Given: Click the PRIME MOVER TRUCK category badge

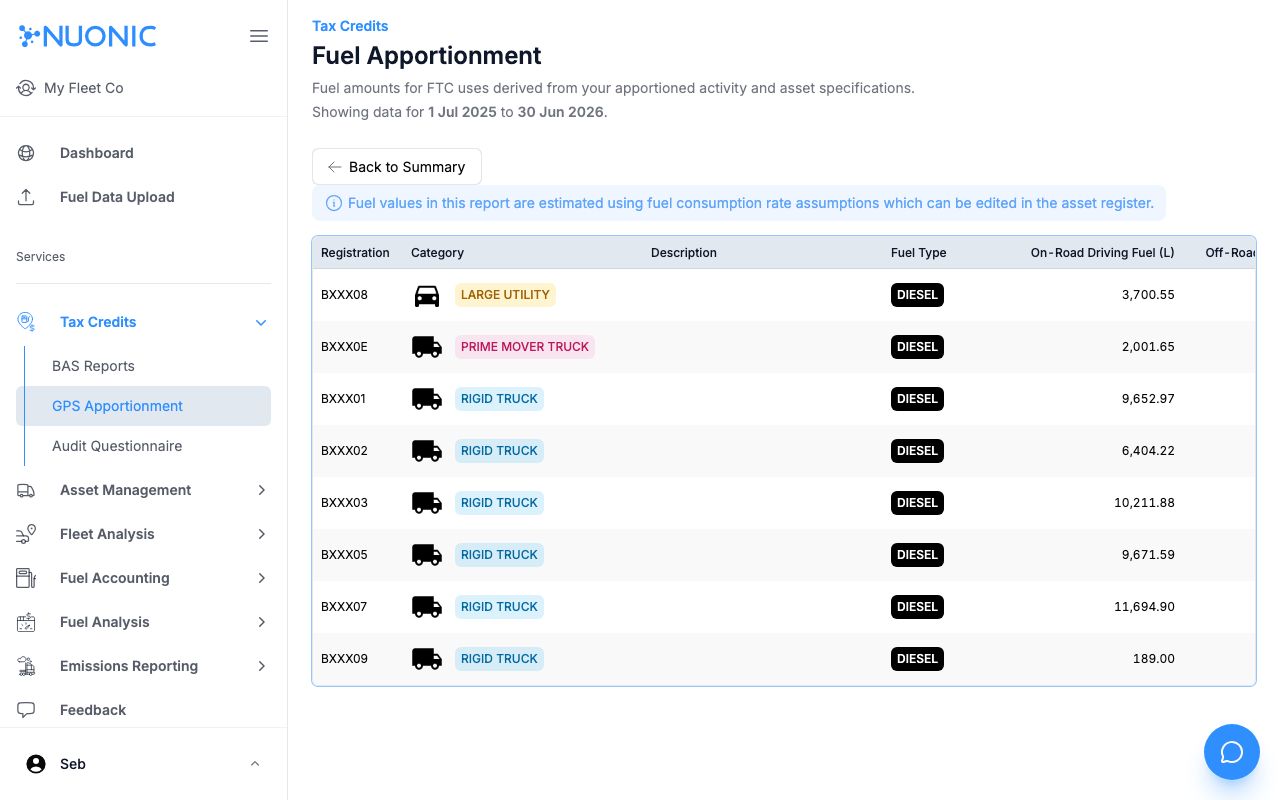Looking at the screenshot, I should tap(525, 347).
